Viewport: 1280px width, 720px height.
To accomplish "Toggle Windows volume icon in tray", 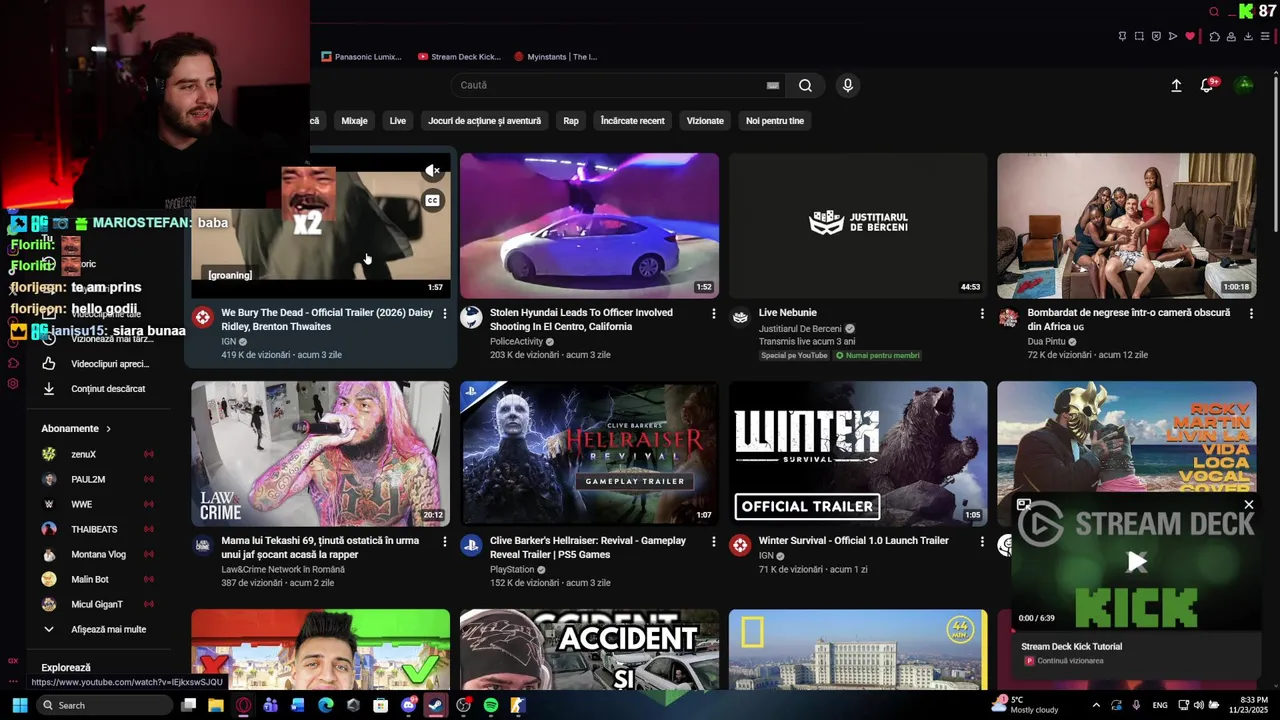I will [1198, 705].
